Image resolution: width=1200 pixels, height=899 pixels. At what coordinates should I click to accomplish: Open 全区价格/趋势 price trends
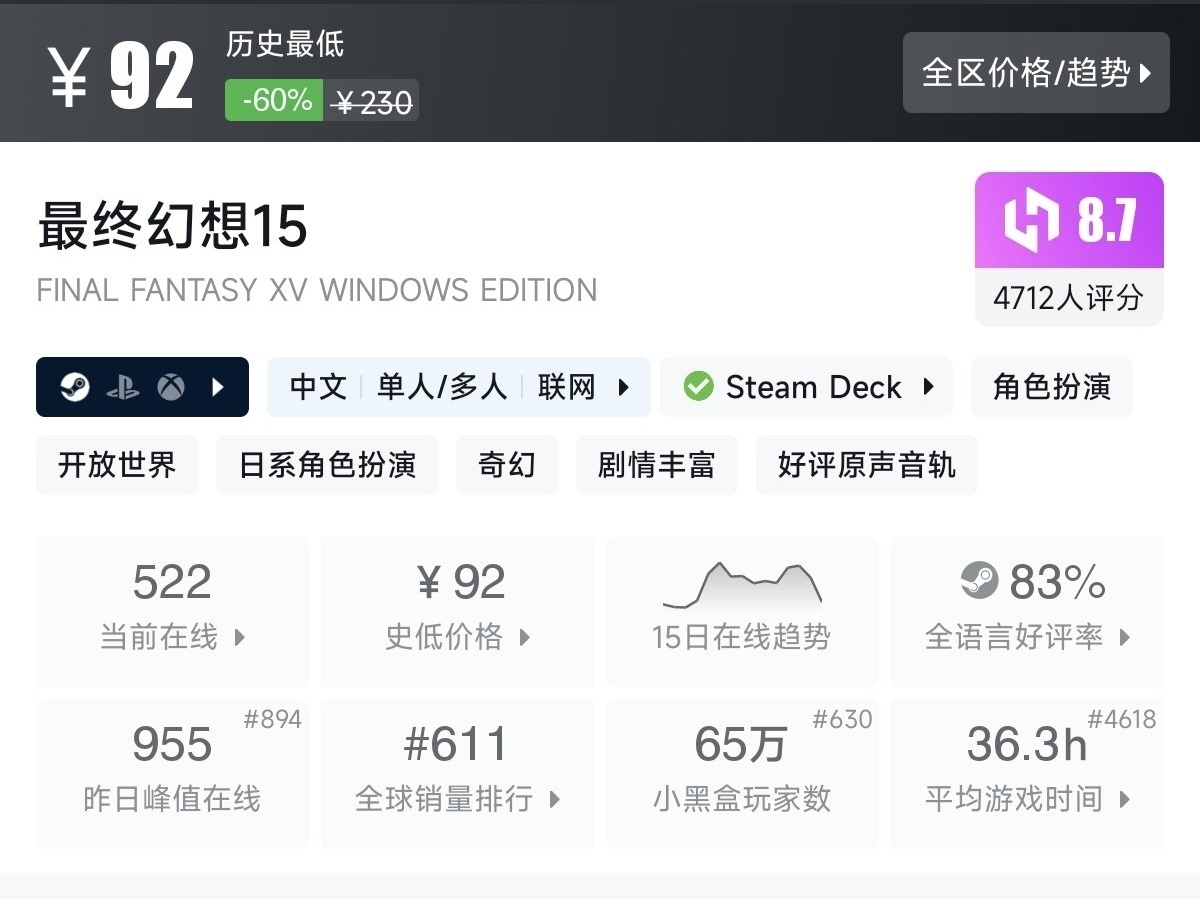(1036, 73)
